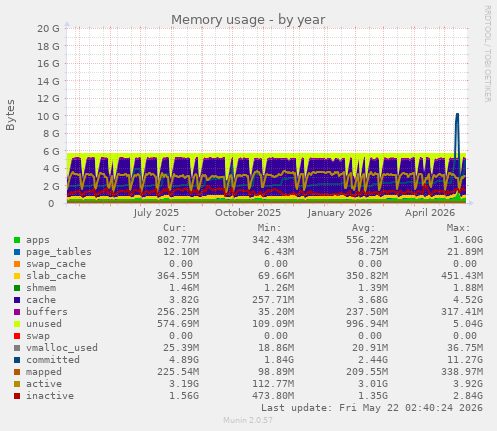Click the mapped current value 225.54M
Image resolution: width=497 pixels, height=431 pixels.
coord(178,372)
